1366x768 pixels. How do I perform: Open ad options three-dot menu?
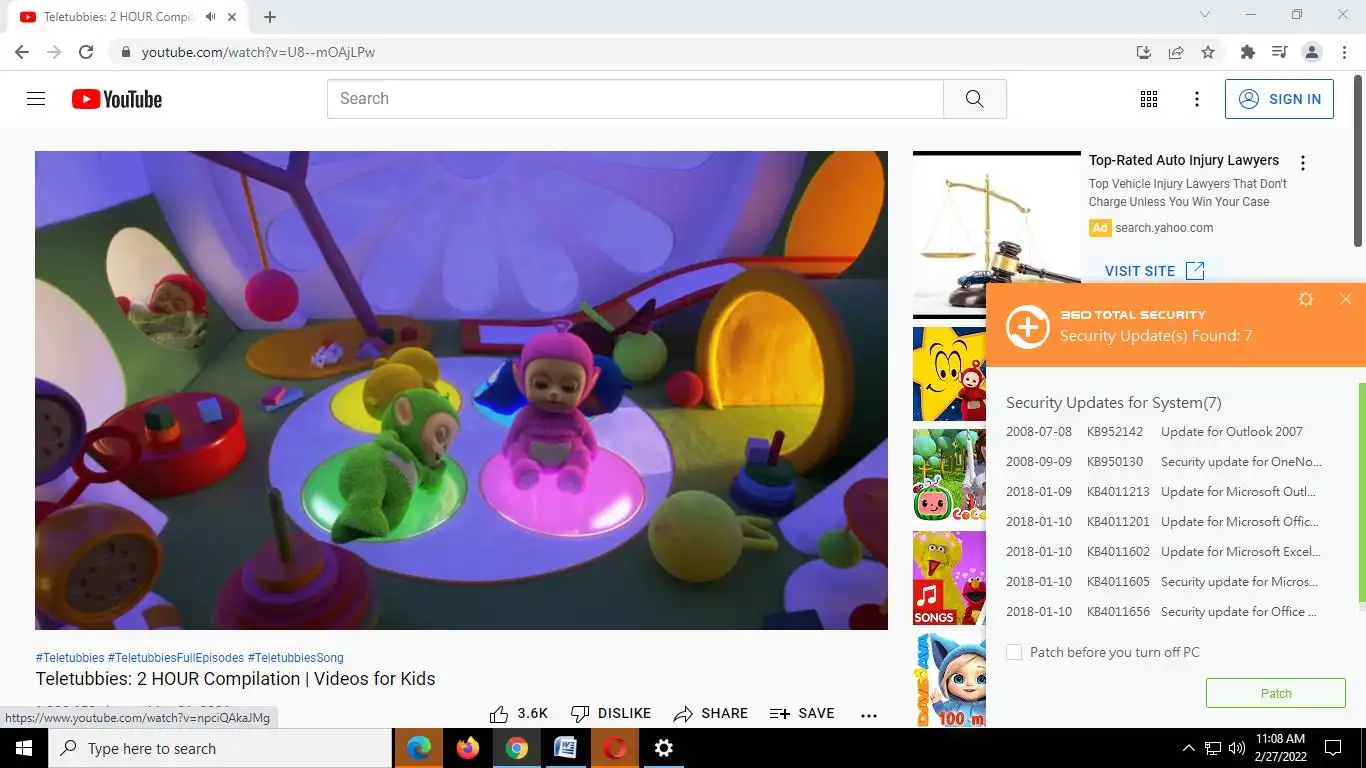tap(1302, 163)
